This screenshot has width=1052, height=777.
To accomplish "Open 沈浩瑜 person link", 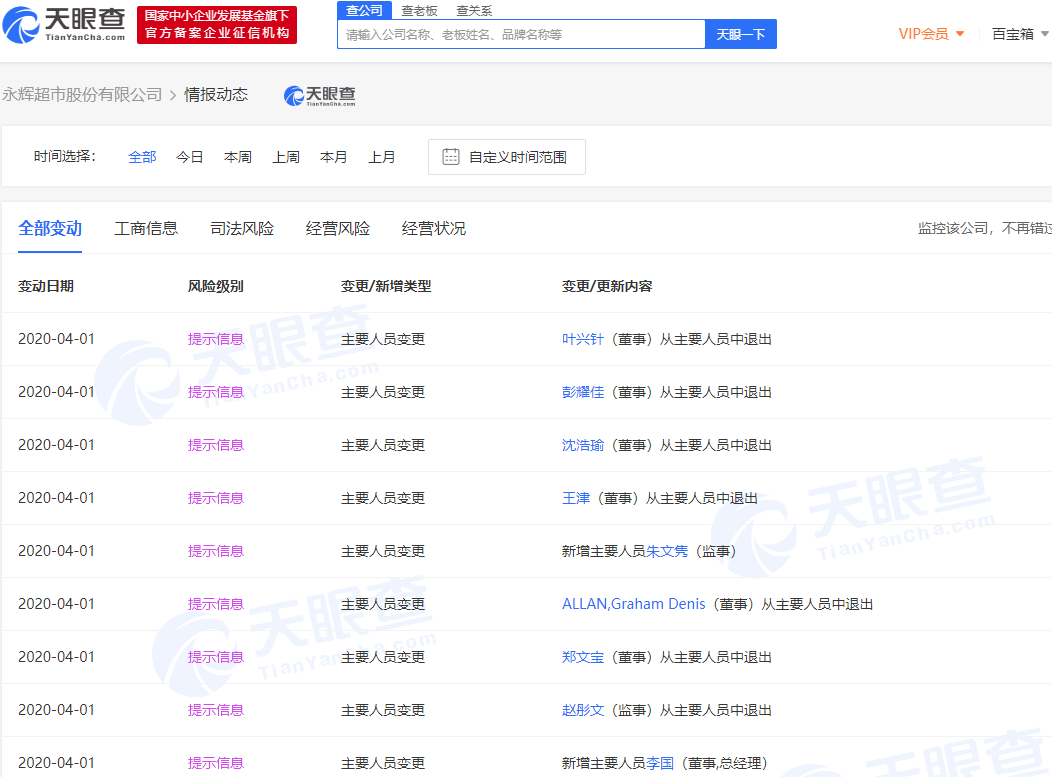I will [582, 445].
